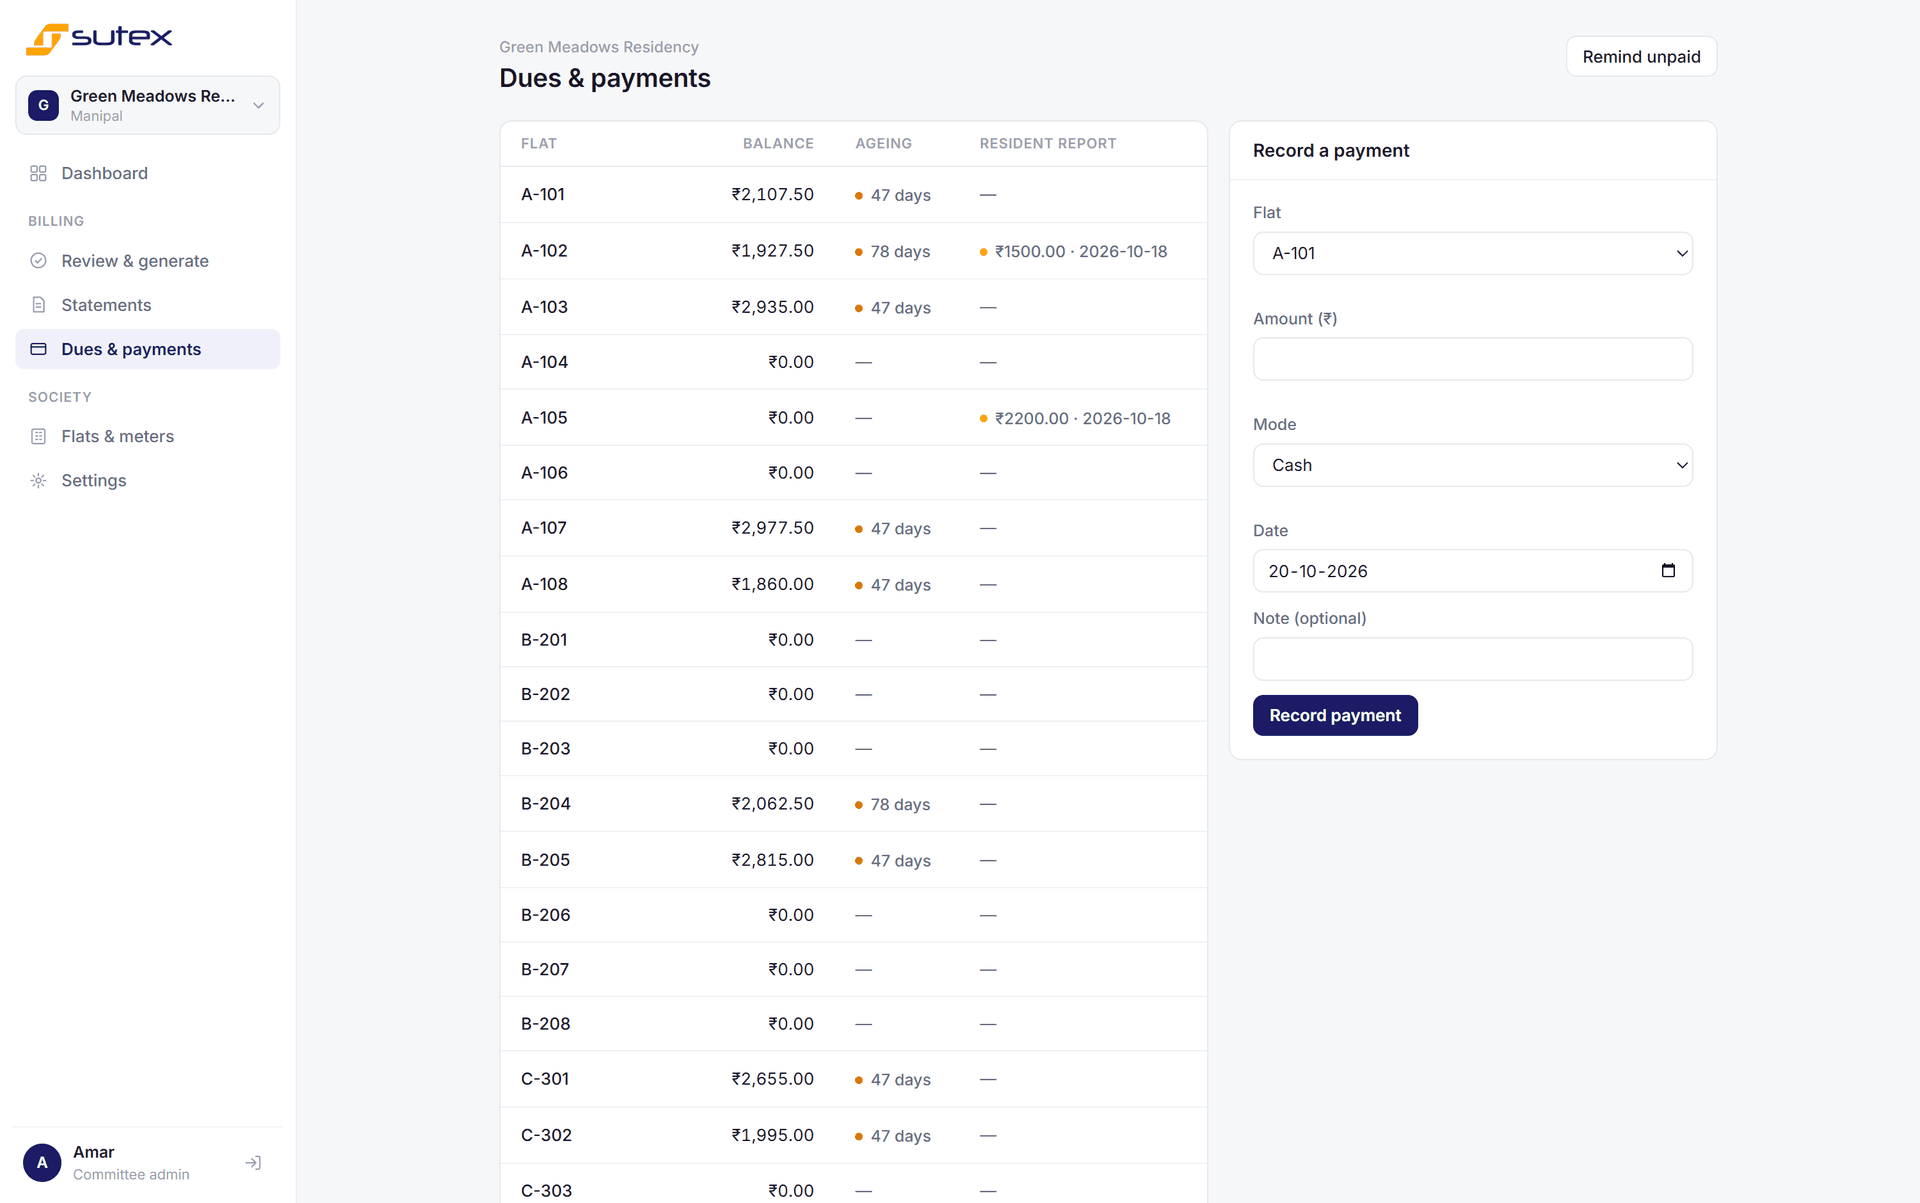This screenshot has height=1203, width=1920.
Task: Click balance ₹1,995.00 for C-302
Action: point(772,1135)
